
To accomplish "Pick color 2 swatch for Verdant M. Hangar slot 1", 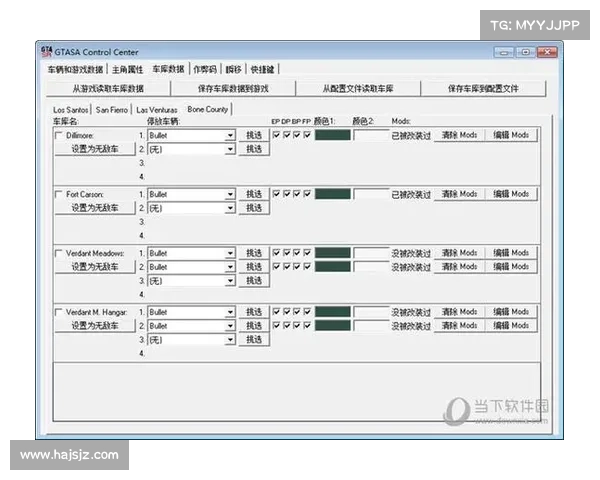I will click(x=371, y=312).
